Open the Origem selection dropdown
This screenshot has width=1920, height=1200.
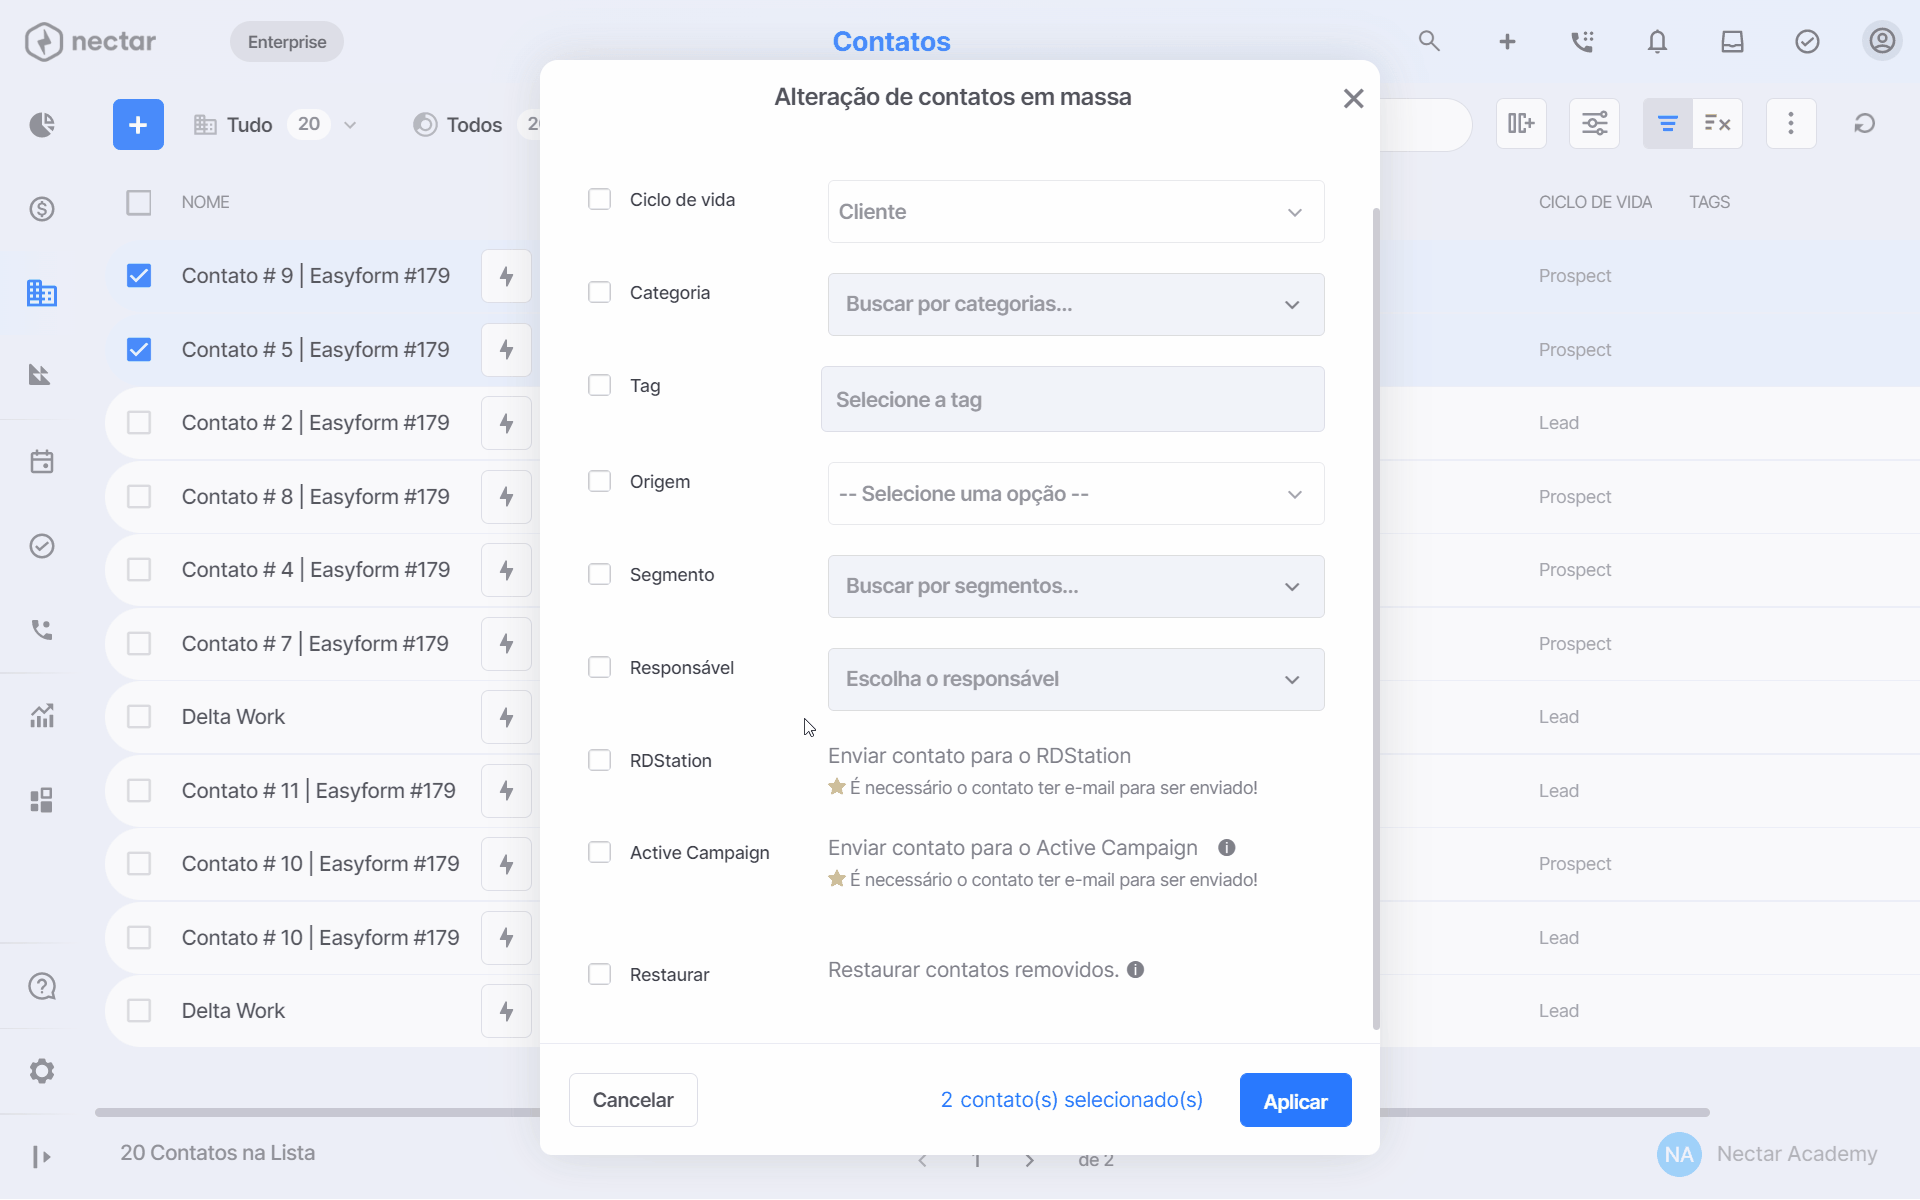[x=1076, y=494]
